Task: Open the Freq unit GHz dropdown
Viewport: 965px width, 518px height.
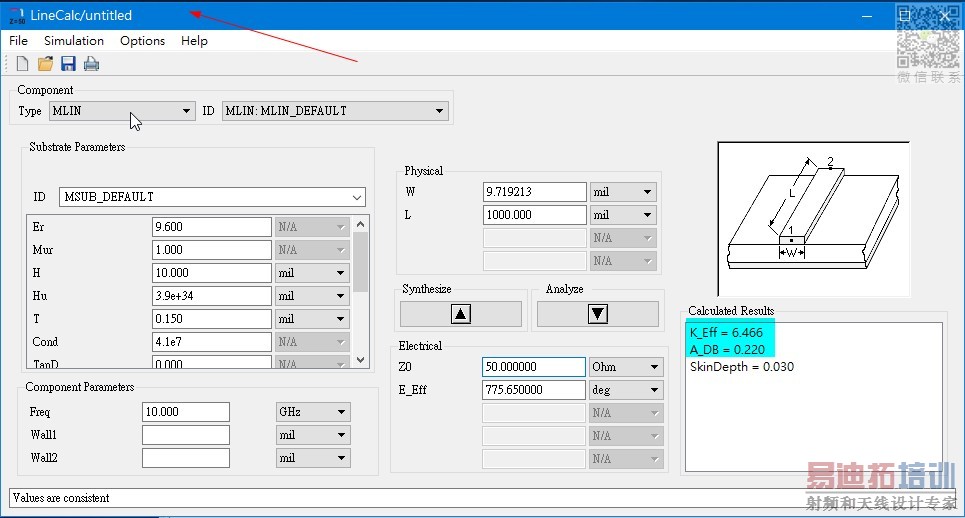Action: pyautogui.click(x=313, y=412)
